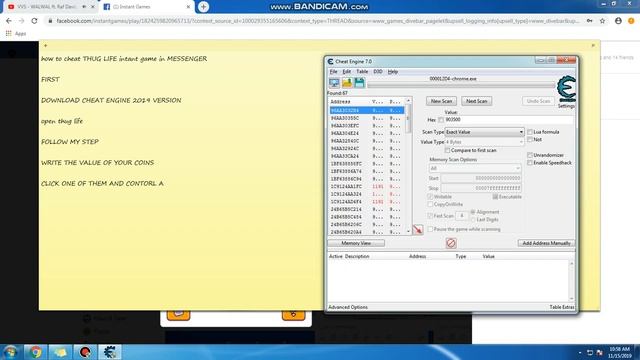Click the scan Value input field
The image size is (640, 360).
click(x=509, y=120)
